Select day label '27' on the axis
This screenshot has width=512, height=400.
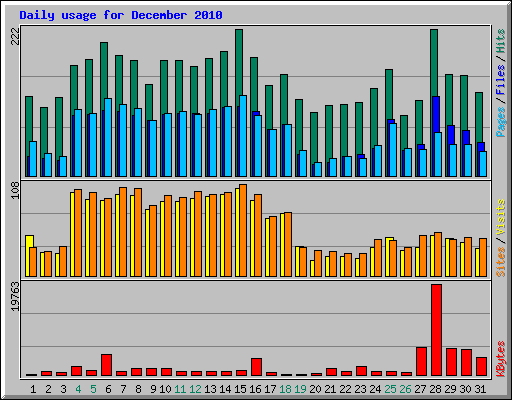pos(420,389)
